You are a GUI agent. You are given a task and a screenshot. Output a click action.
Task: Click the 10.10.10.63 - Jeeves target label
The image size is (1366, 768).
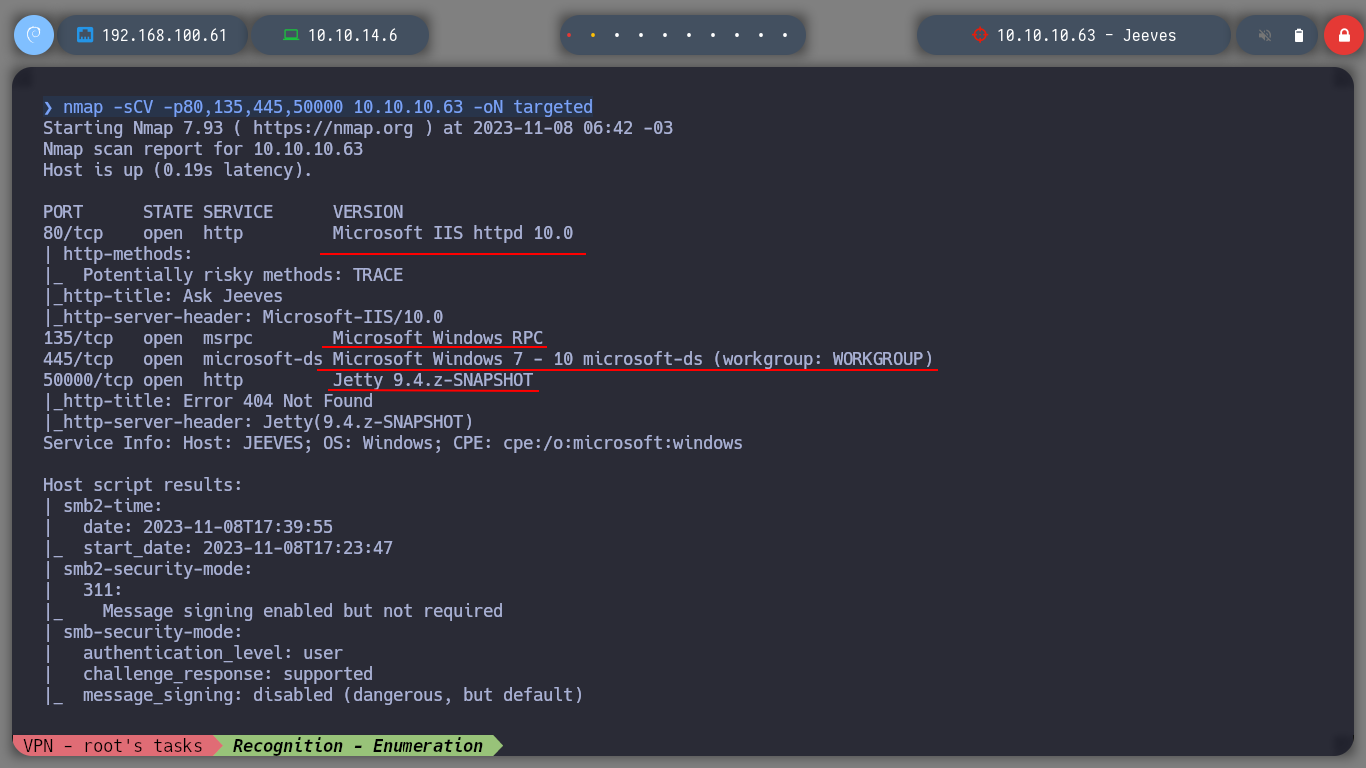1086,35
